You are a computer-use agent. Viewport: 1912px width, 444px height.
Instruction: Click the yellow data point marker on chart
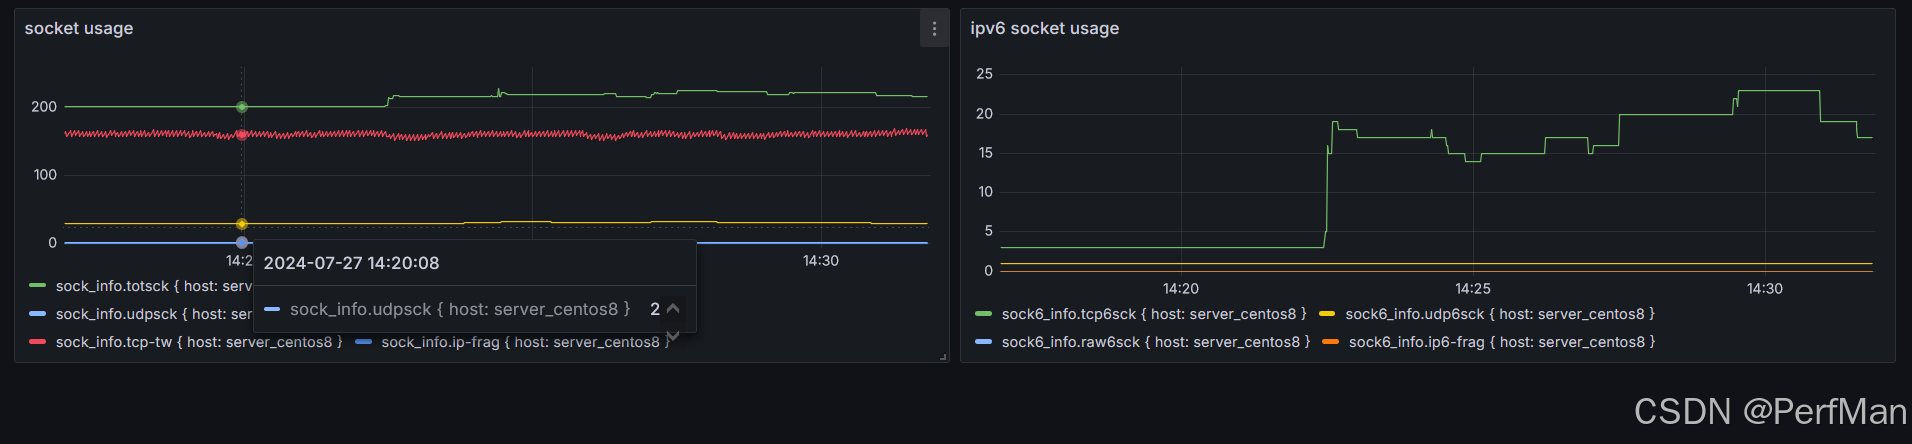(242, 224)
